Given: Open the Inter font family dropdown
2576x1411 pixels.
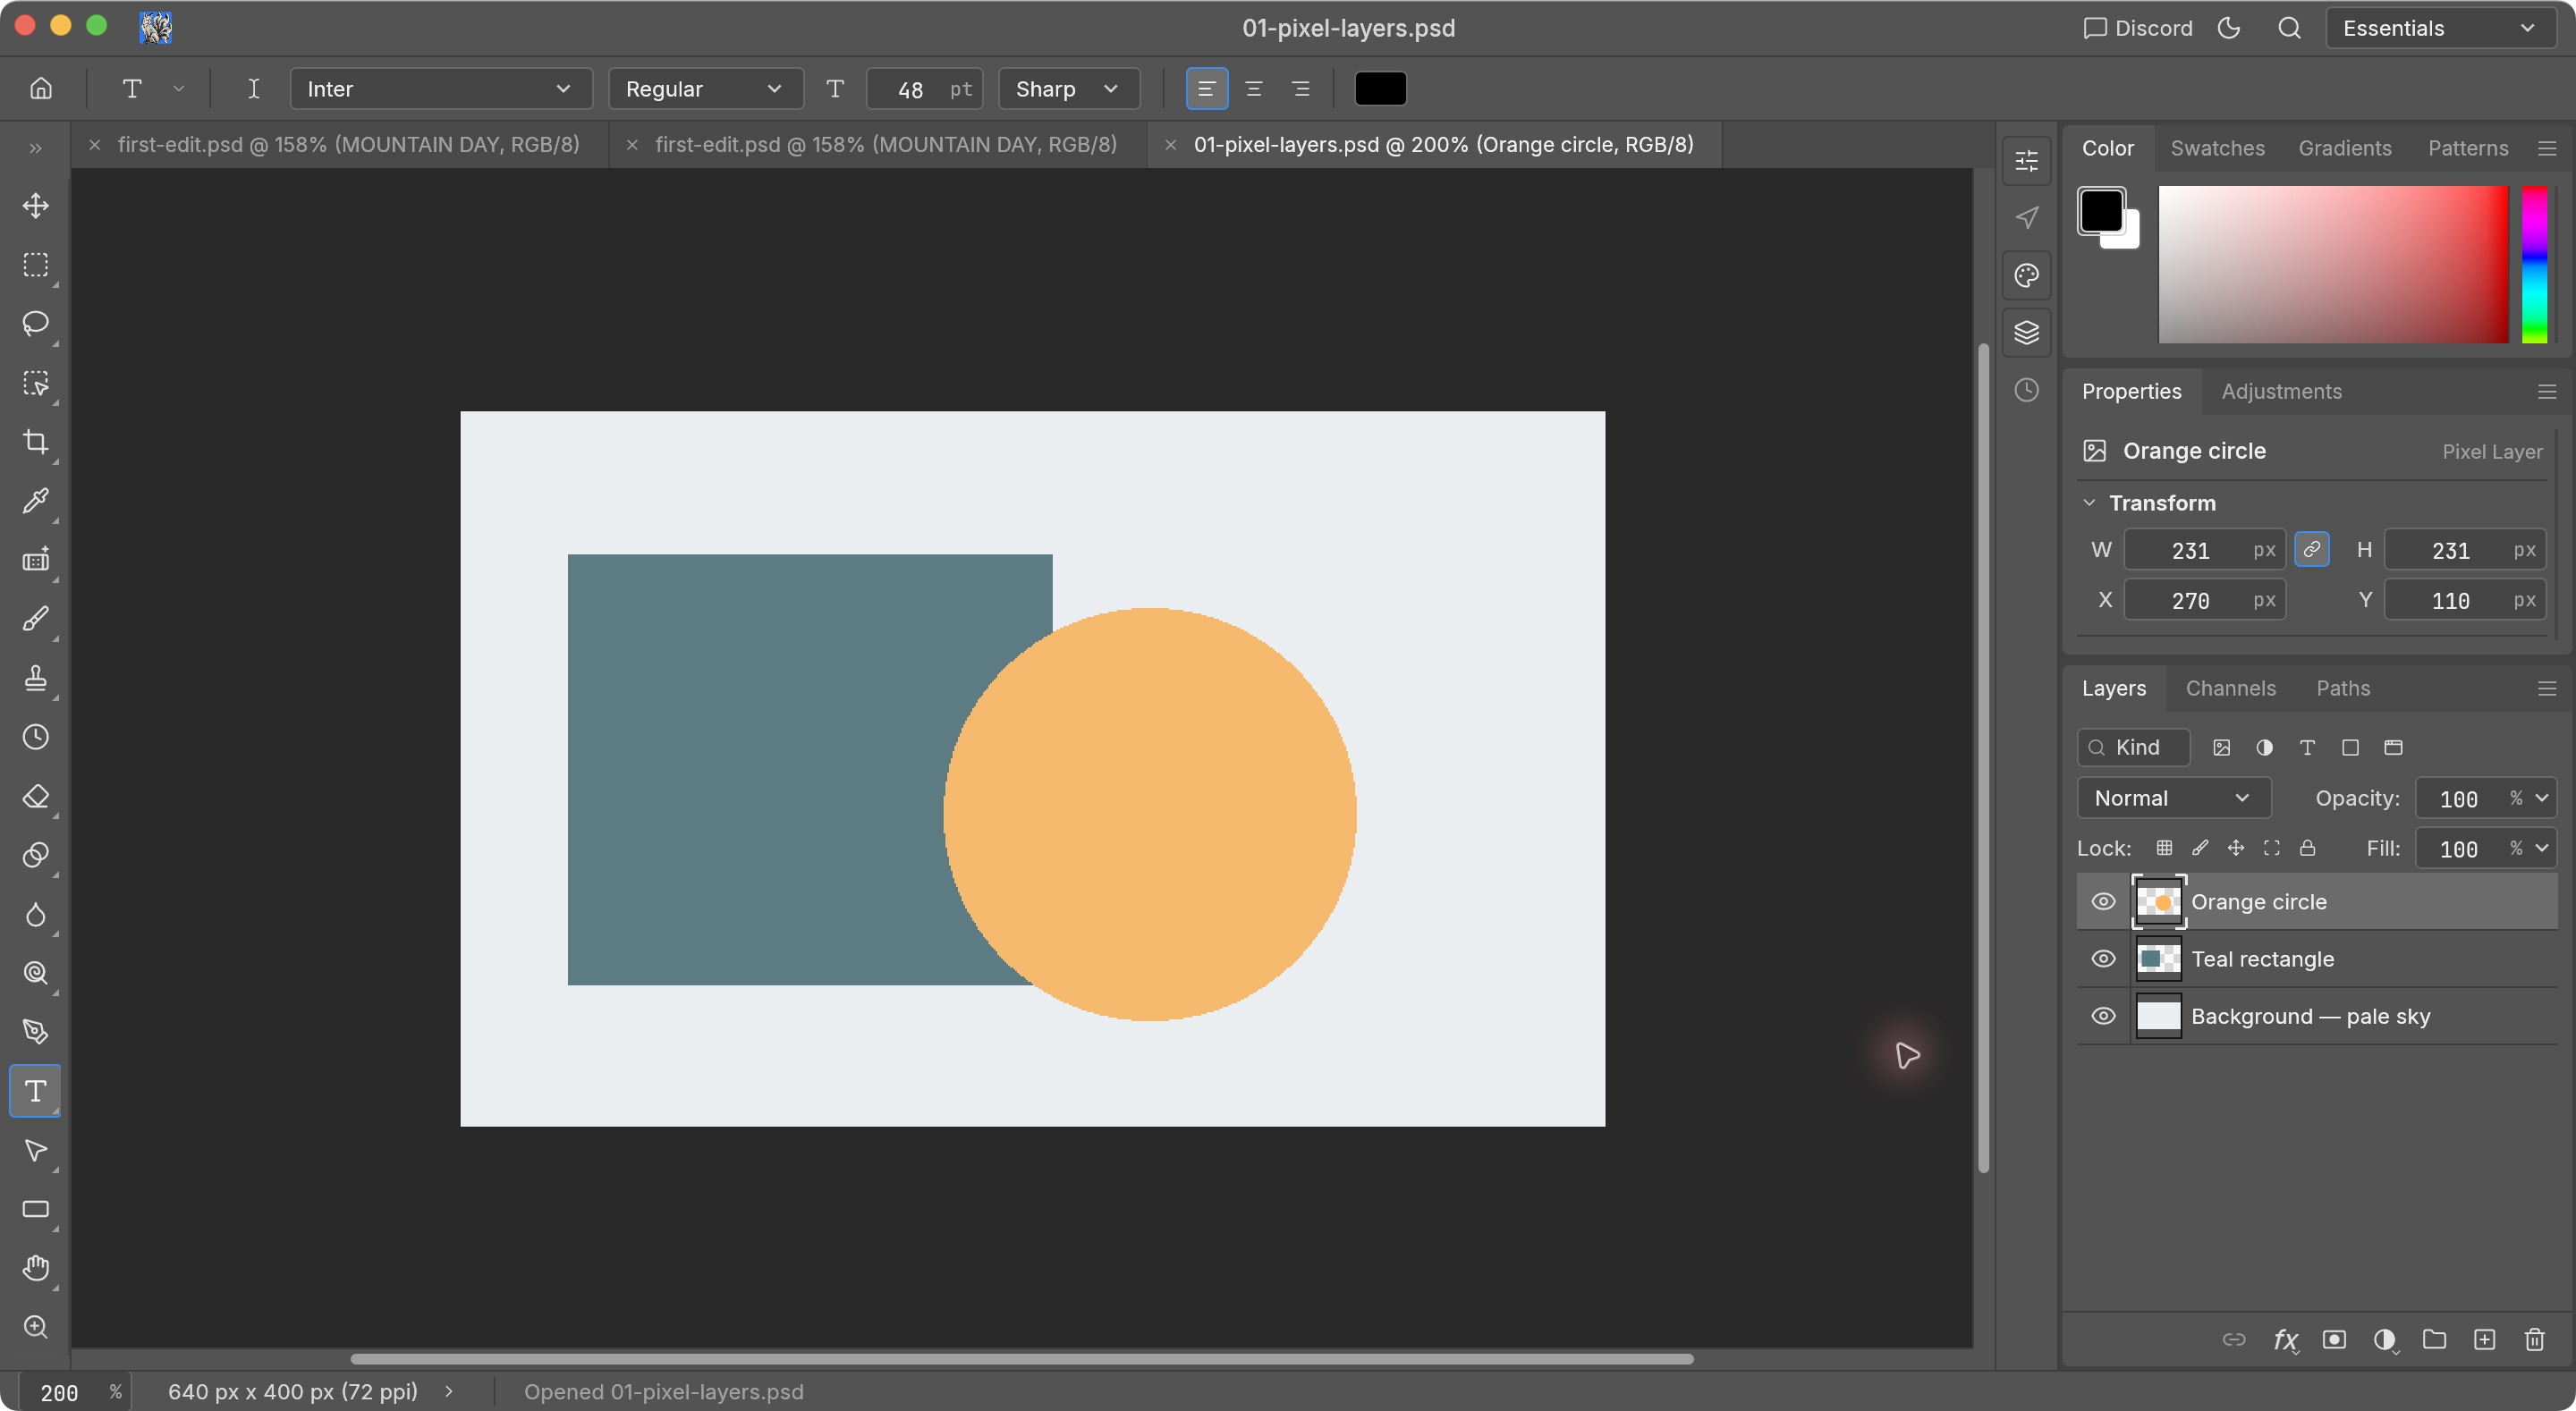Looking at the screenshot, I should tap(441, 89).
